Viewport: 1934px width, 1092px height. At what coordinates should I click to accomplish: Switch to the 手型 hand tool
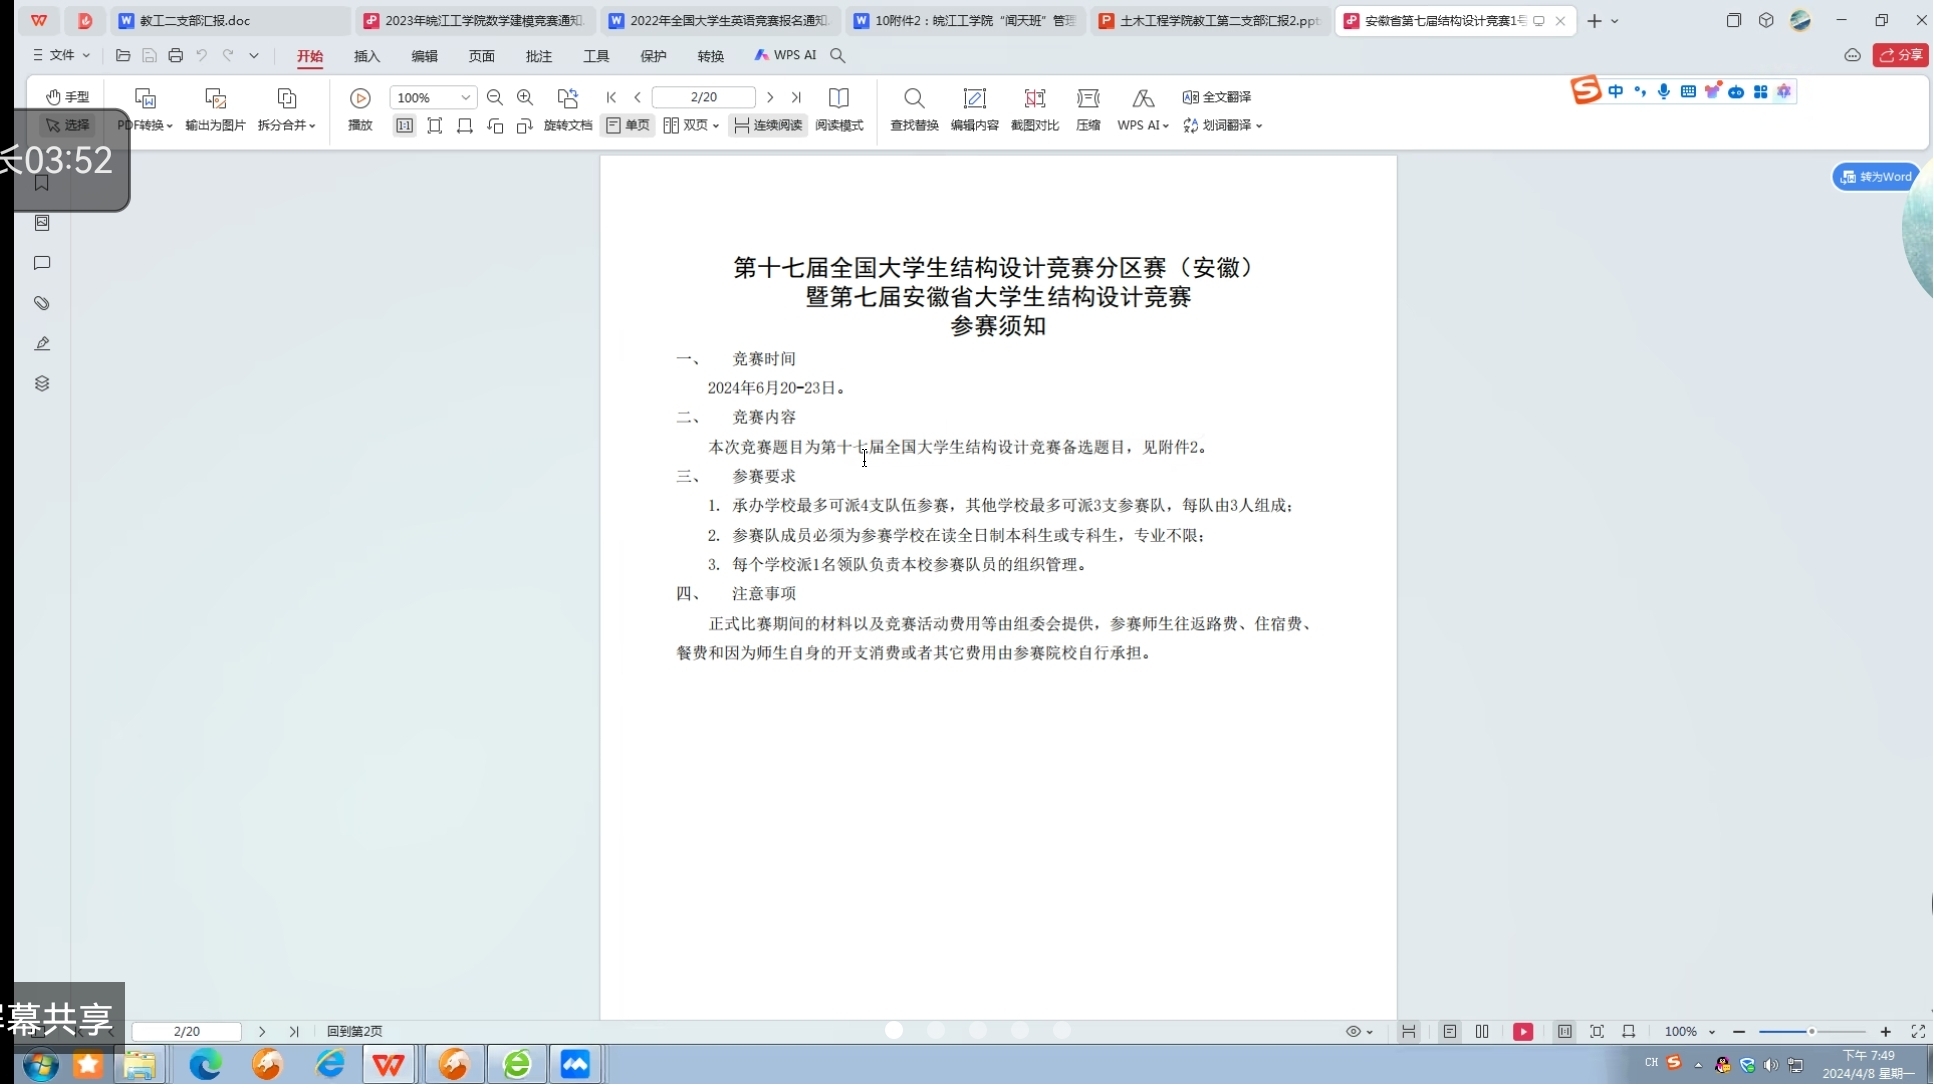tap(67, 97)
